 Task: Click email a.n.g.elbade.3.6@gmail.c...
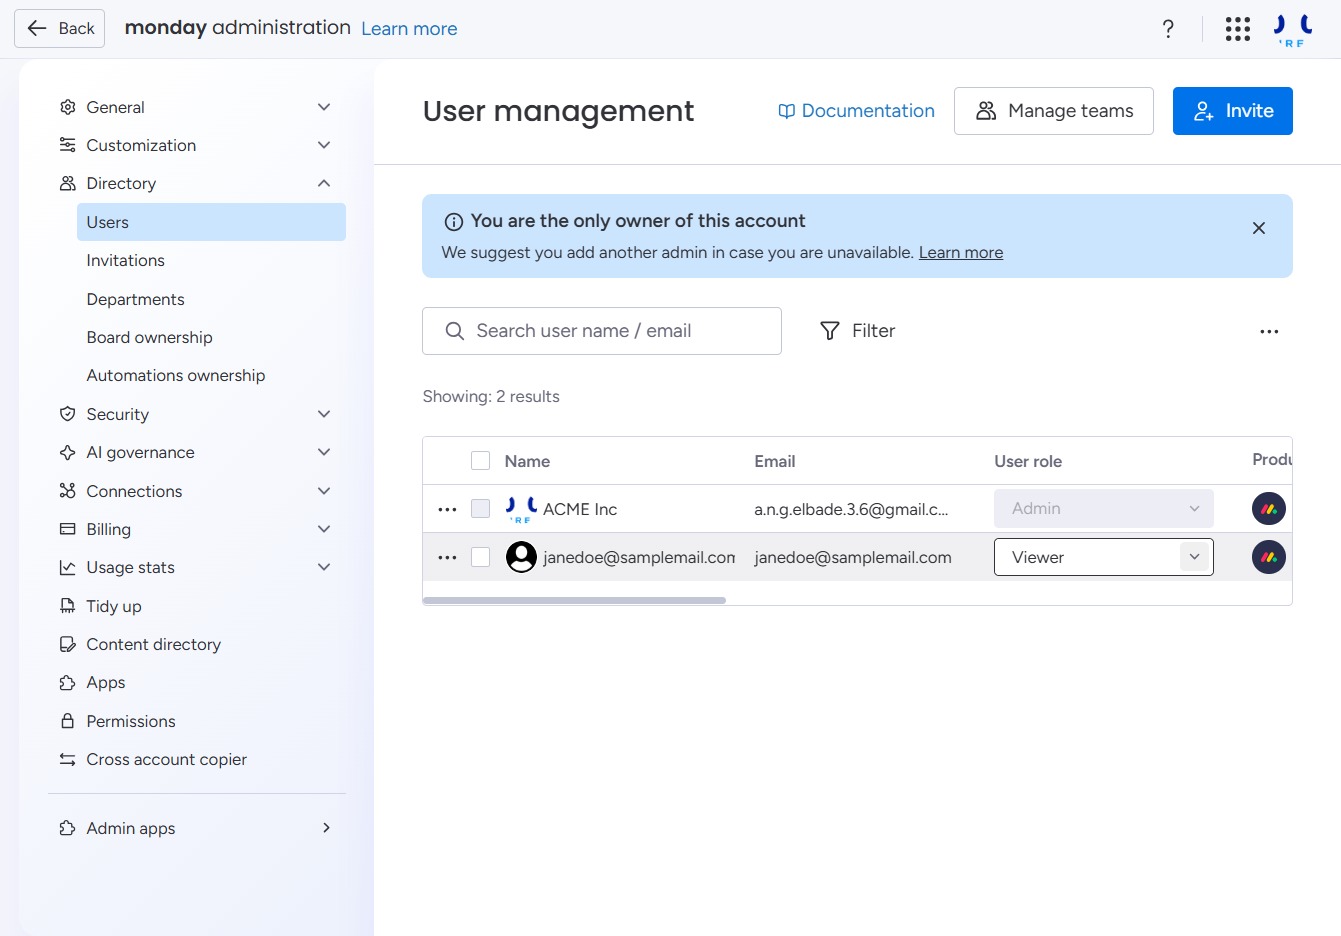point(851,509)
